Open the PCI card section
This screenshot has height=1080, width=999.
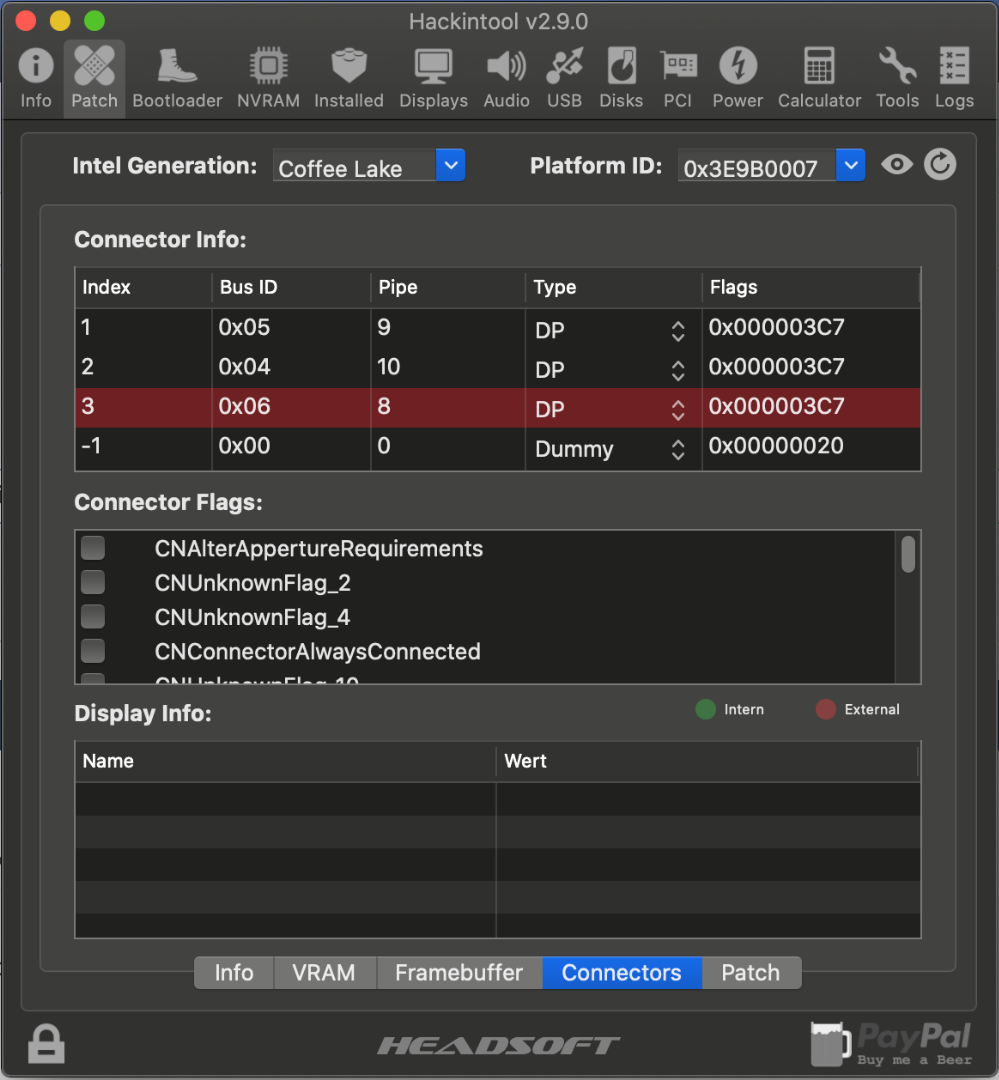(678, 78)
